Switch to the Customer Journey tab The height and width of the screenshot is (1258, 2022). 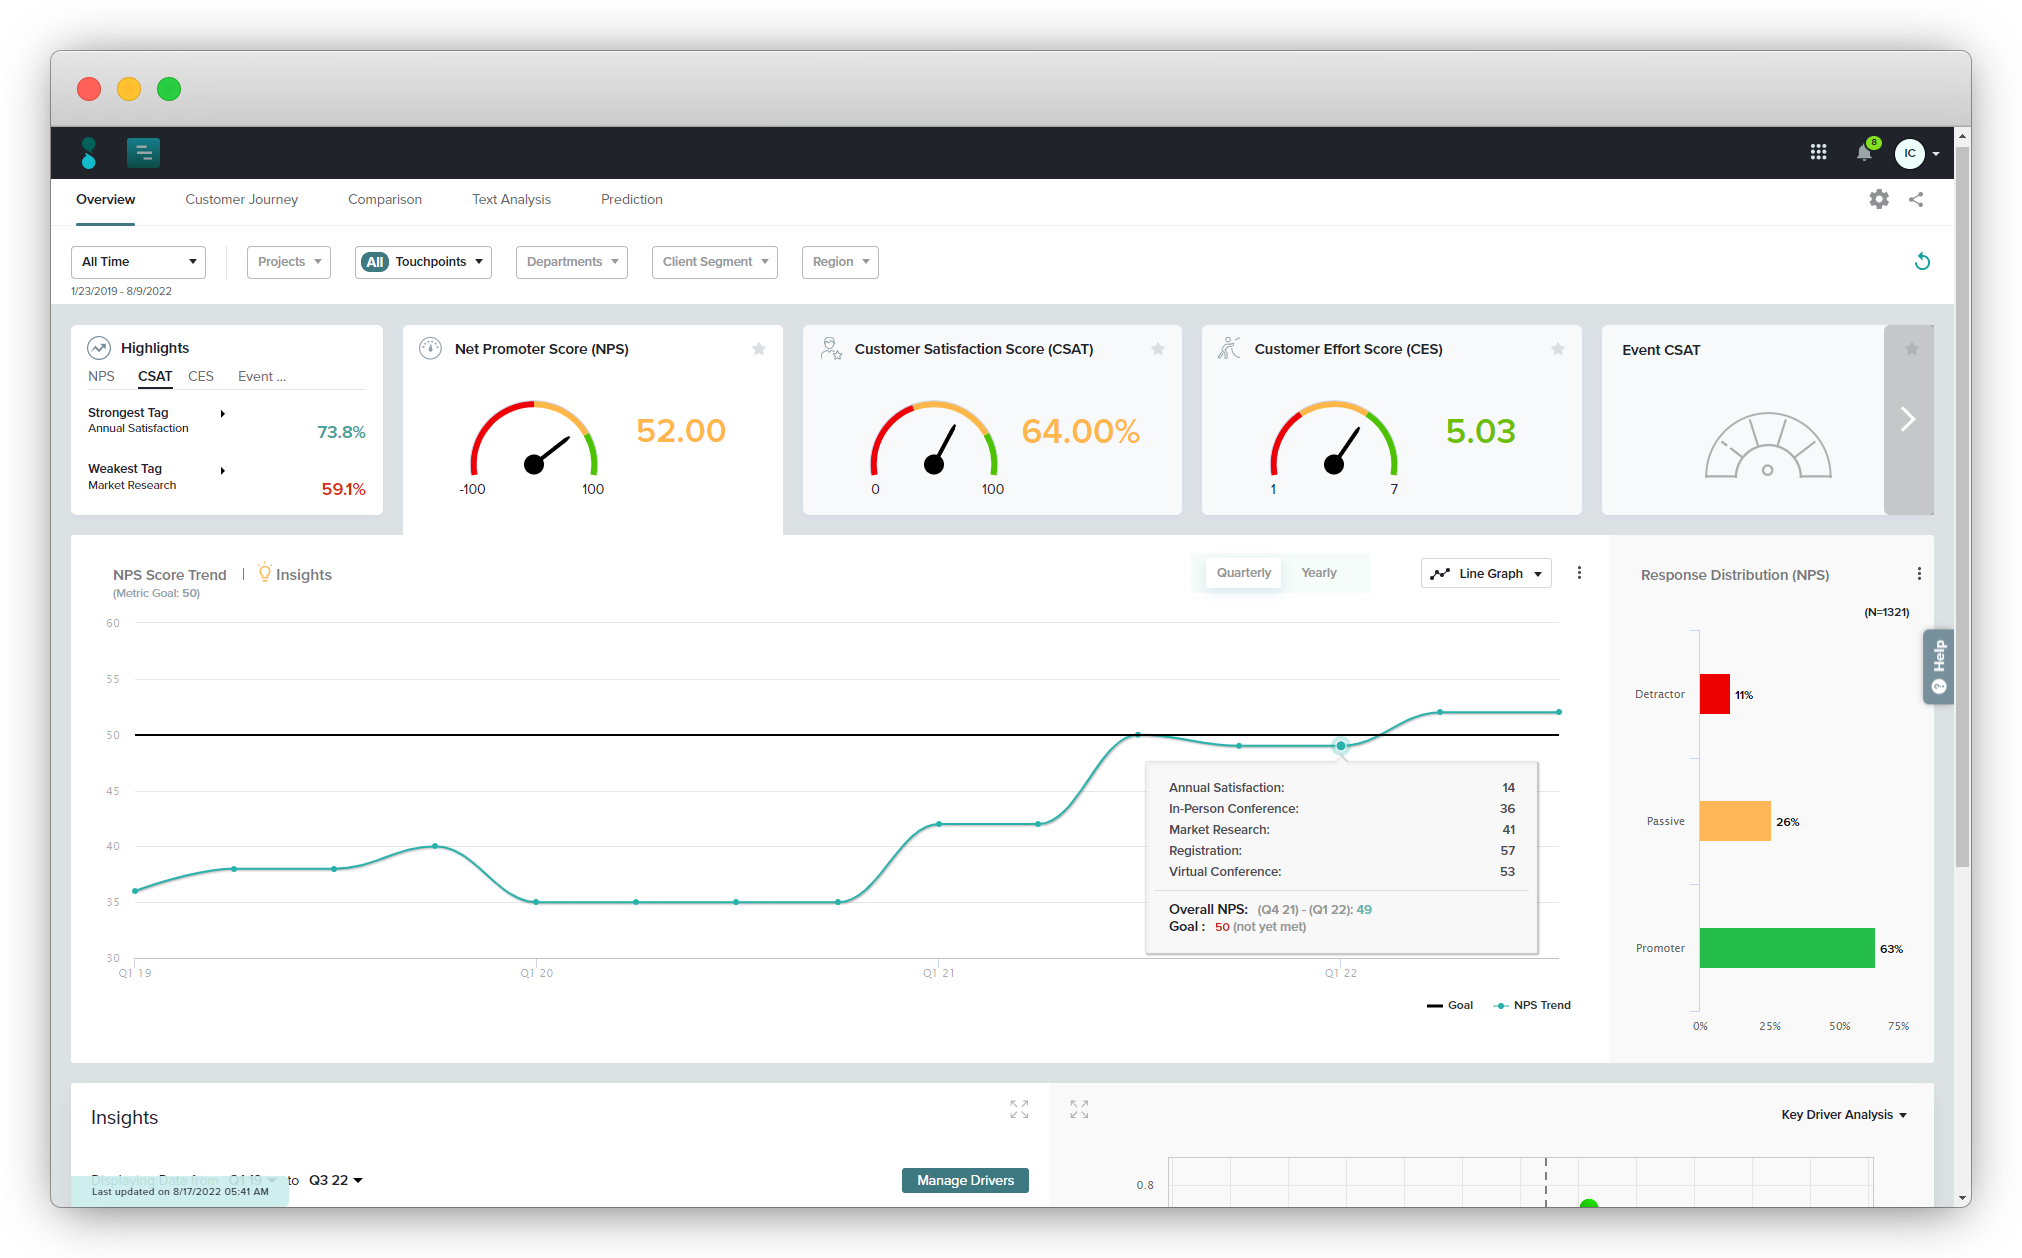click(x=242, y=199)
